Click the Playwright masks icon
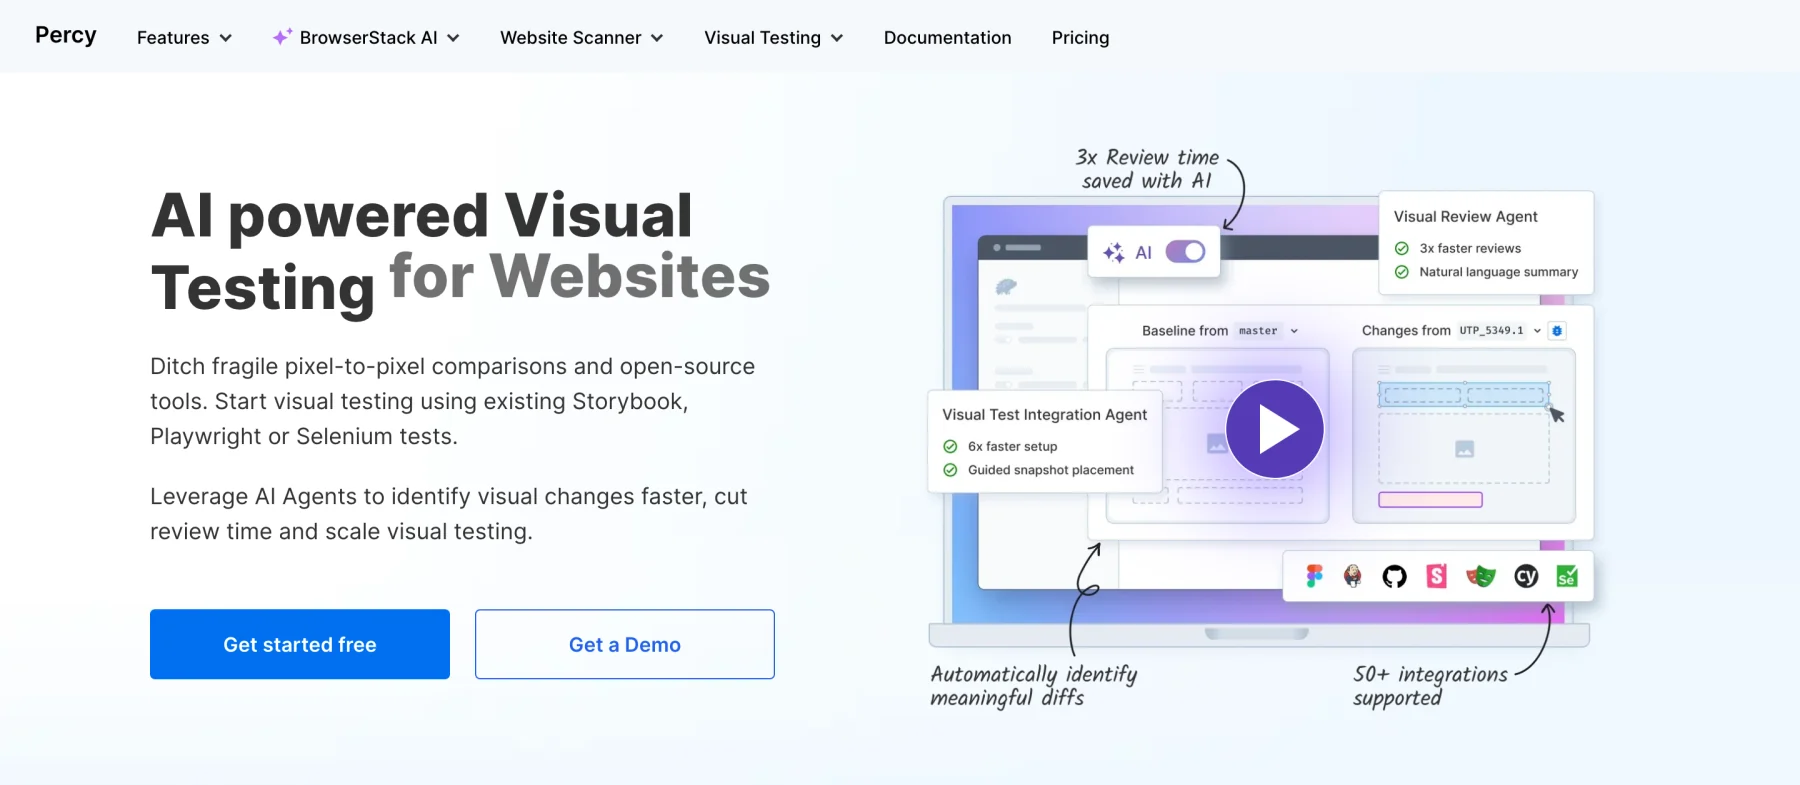 1480,576
